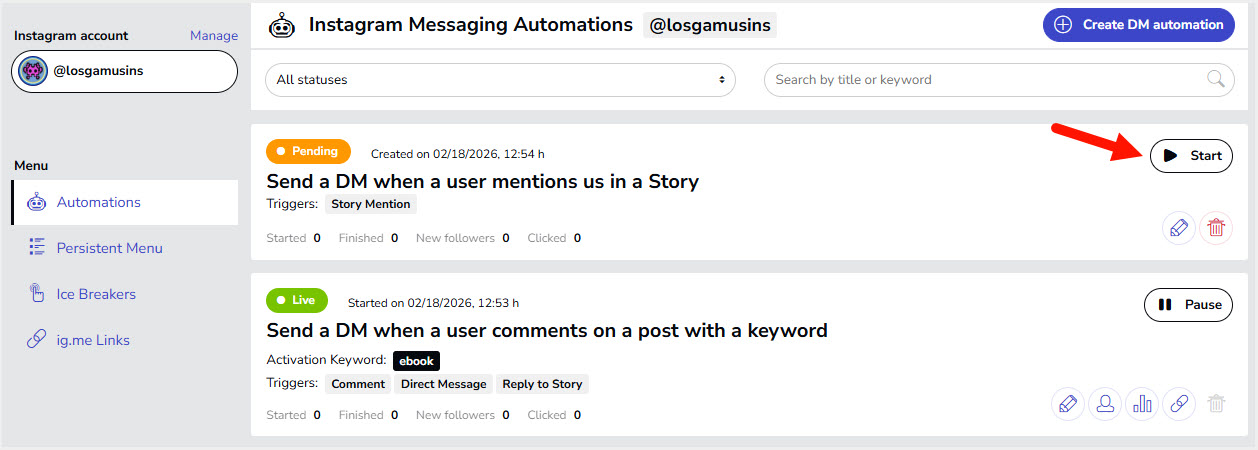Open the @losgamusins account selector
The image size is (1258, 450).
pyautogui.click(x=125, y=72)
